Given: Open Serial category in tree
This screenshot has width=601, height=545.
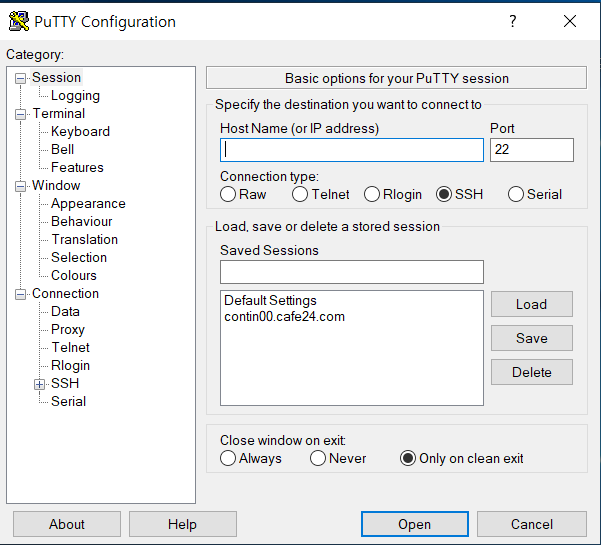Looking at the screenshot, I should coord(68,402).
